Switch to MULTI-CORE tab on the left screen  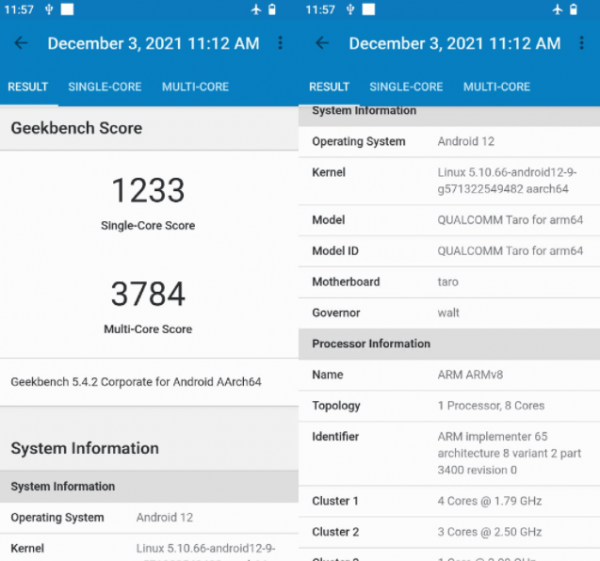[x=195, y=87]
